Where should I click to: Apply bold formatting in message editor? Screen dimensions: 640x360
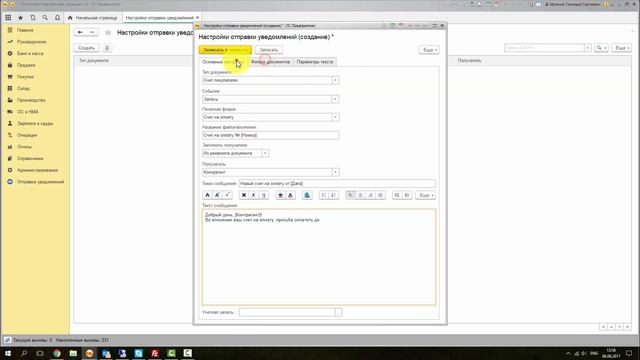pyautogui.click(x=244, y=195)
